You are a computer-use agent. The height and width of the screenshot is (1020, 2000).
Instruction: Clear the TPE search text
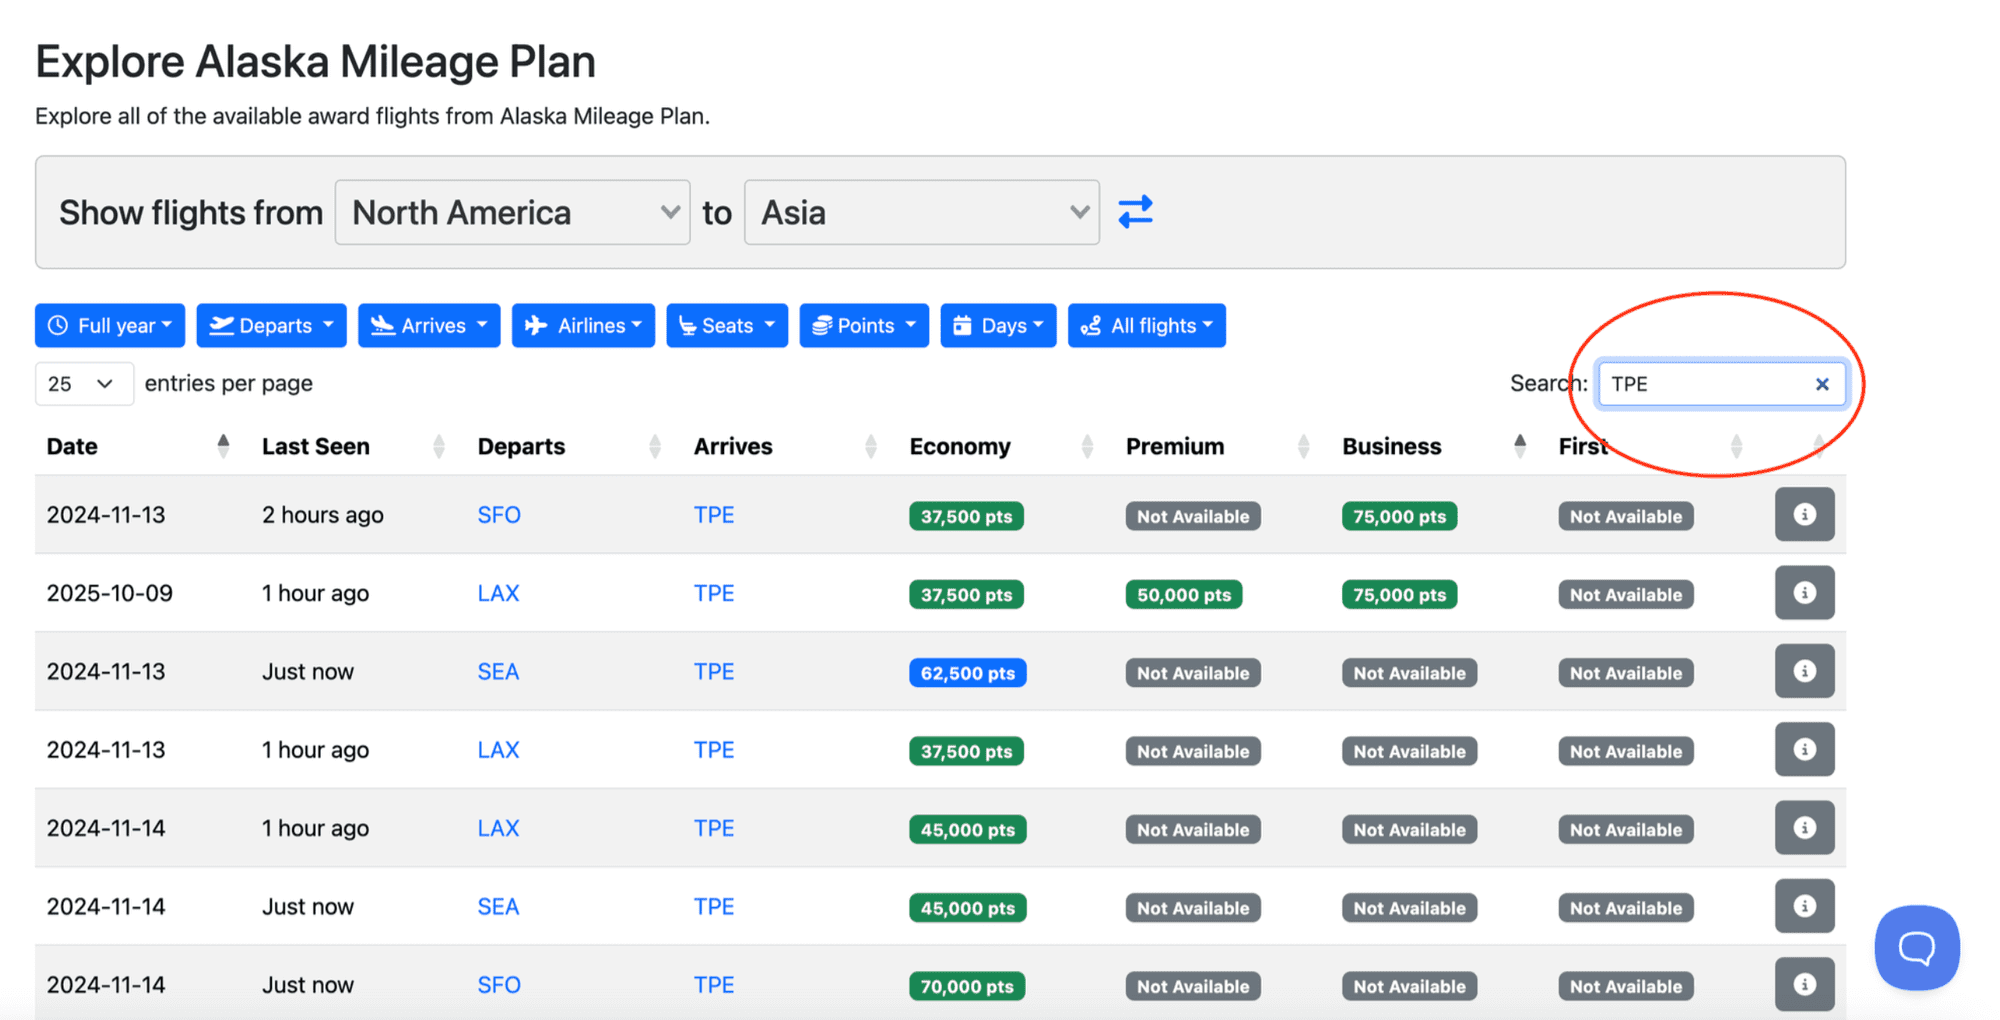click(1822, 384)
